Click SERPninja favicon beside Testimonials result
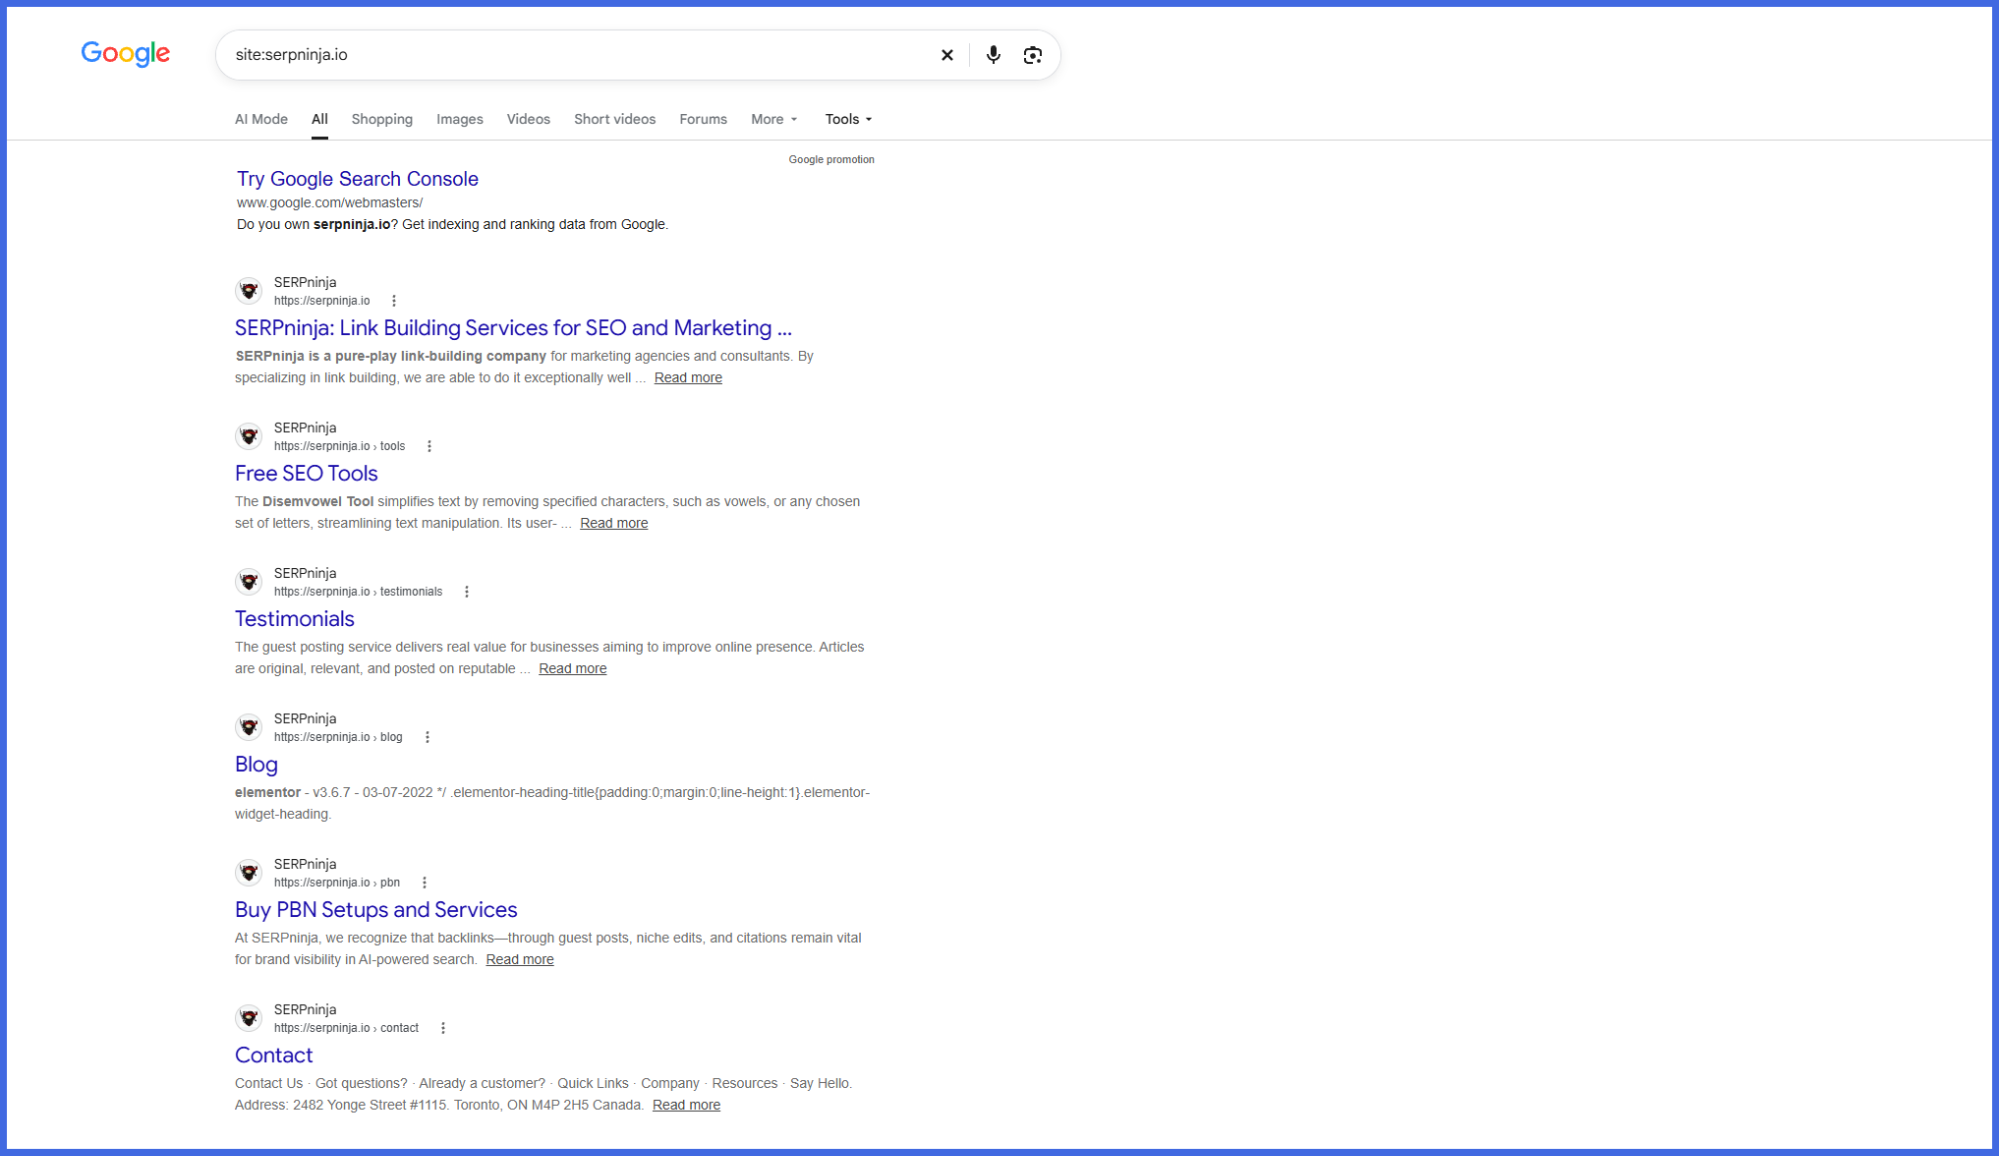This screenshot has height=1156, width=1999. (x=249, y=582)
